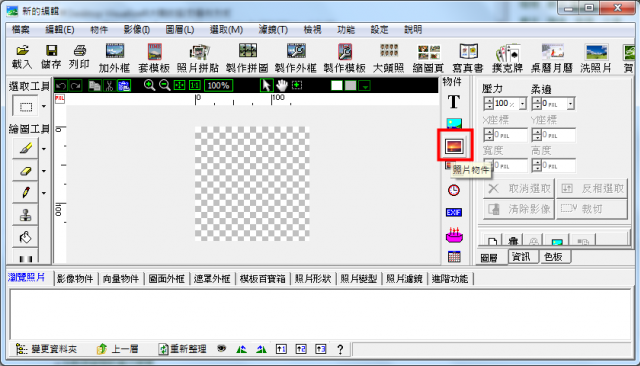Open the 影像(I) menu

137,30
